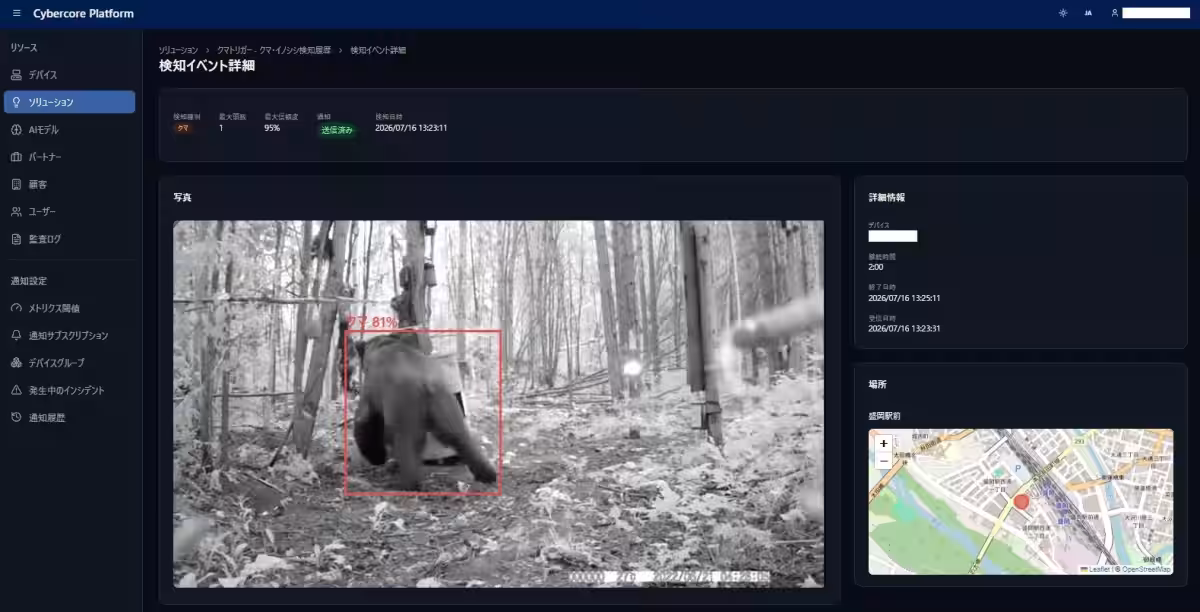The width and height of the screenshot is (1200, 612).
Task: Open the hamburger menu icon
Action: (17, 13)
